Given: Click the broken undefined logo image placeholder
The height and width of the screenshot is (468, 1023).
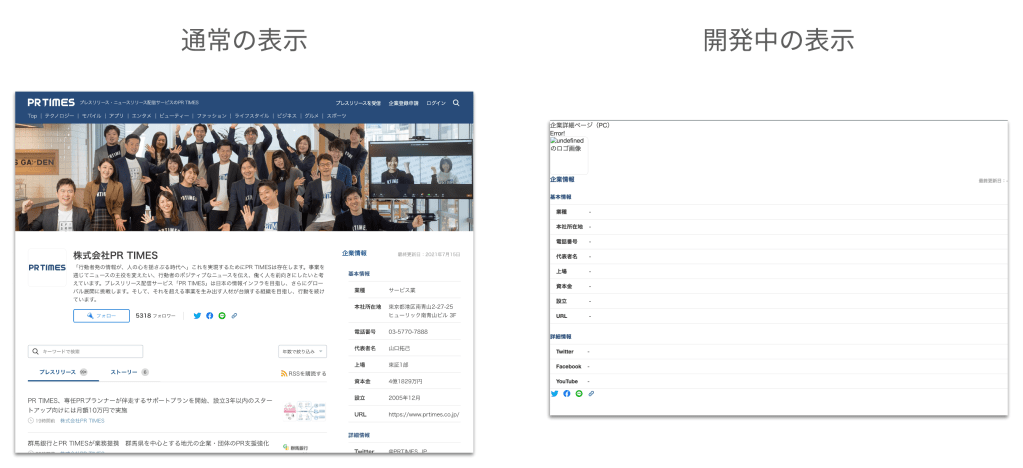Looking at the screenshot, I should (568, 152).
